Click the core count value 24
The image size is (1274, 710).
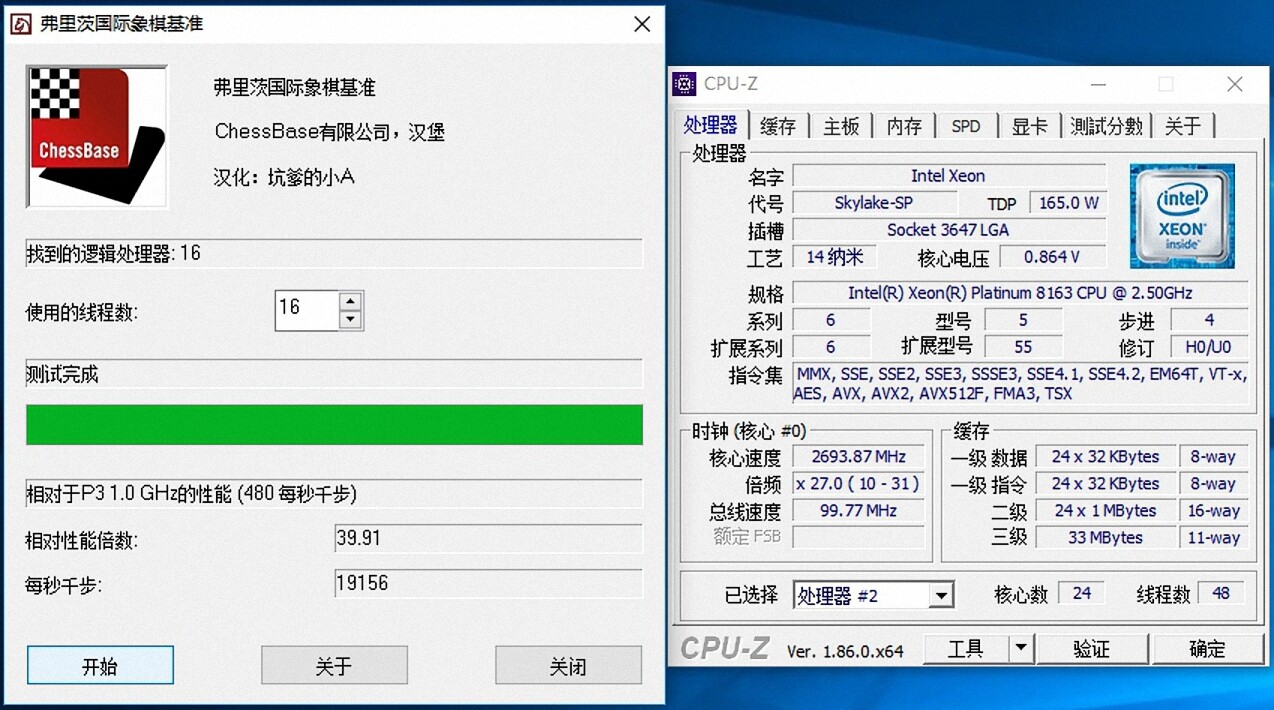[1081, 593]
